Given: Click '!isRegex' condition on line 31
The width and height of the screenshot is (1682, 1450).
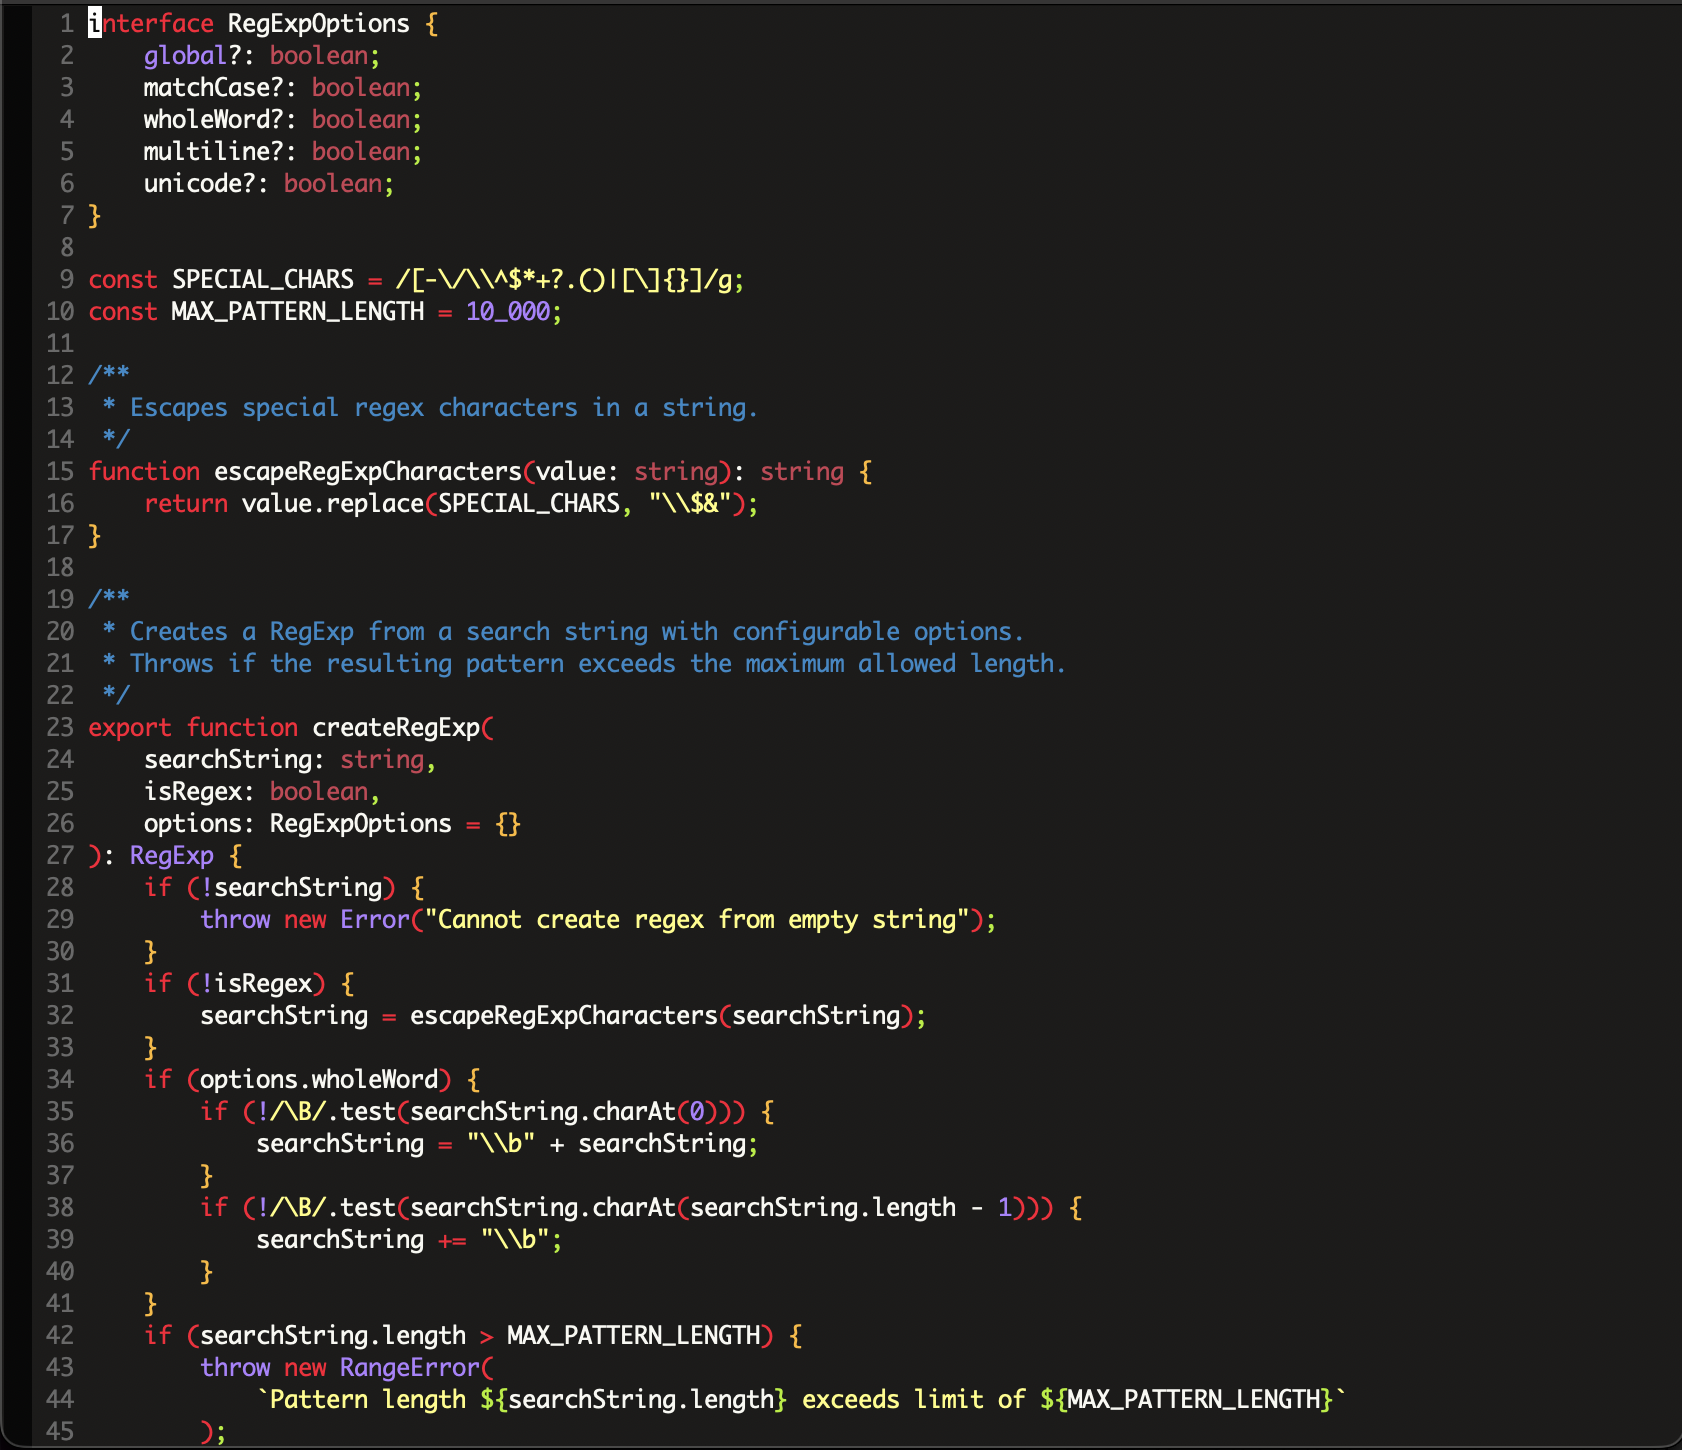Looking at the screenshot, I should 256,983.
